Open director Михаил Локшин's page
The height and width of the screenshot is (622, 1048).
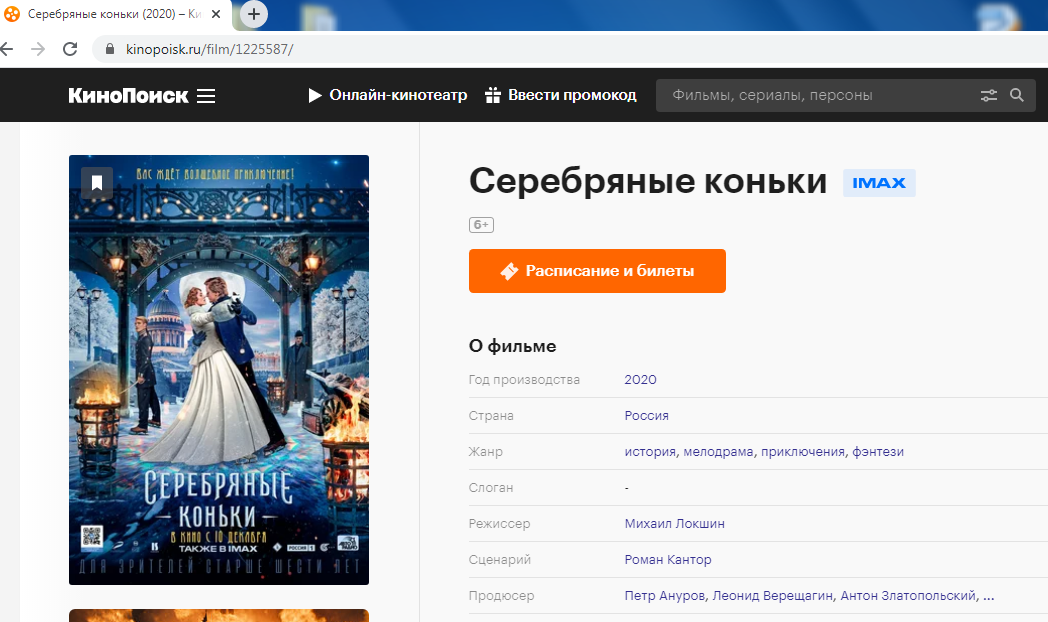point(674,523)
